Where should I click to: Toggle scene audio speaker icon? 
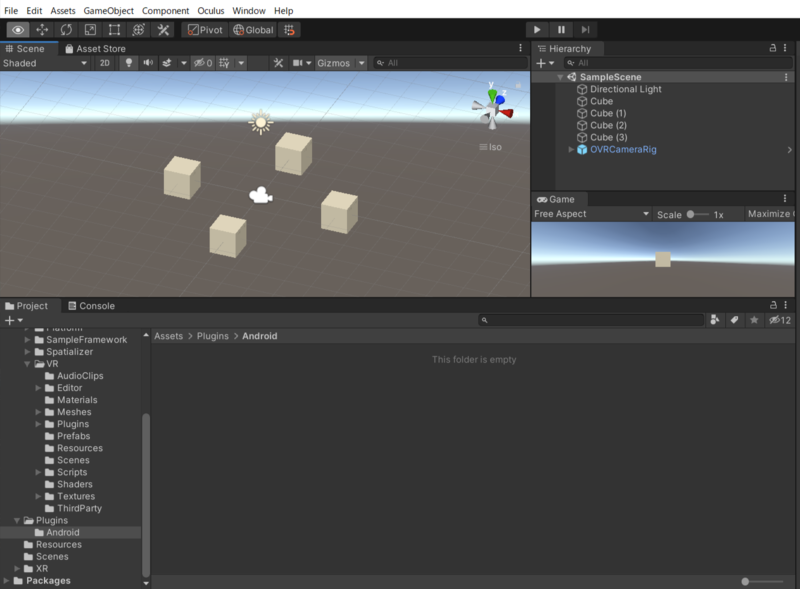coord(148,63)
